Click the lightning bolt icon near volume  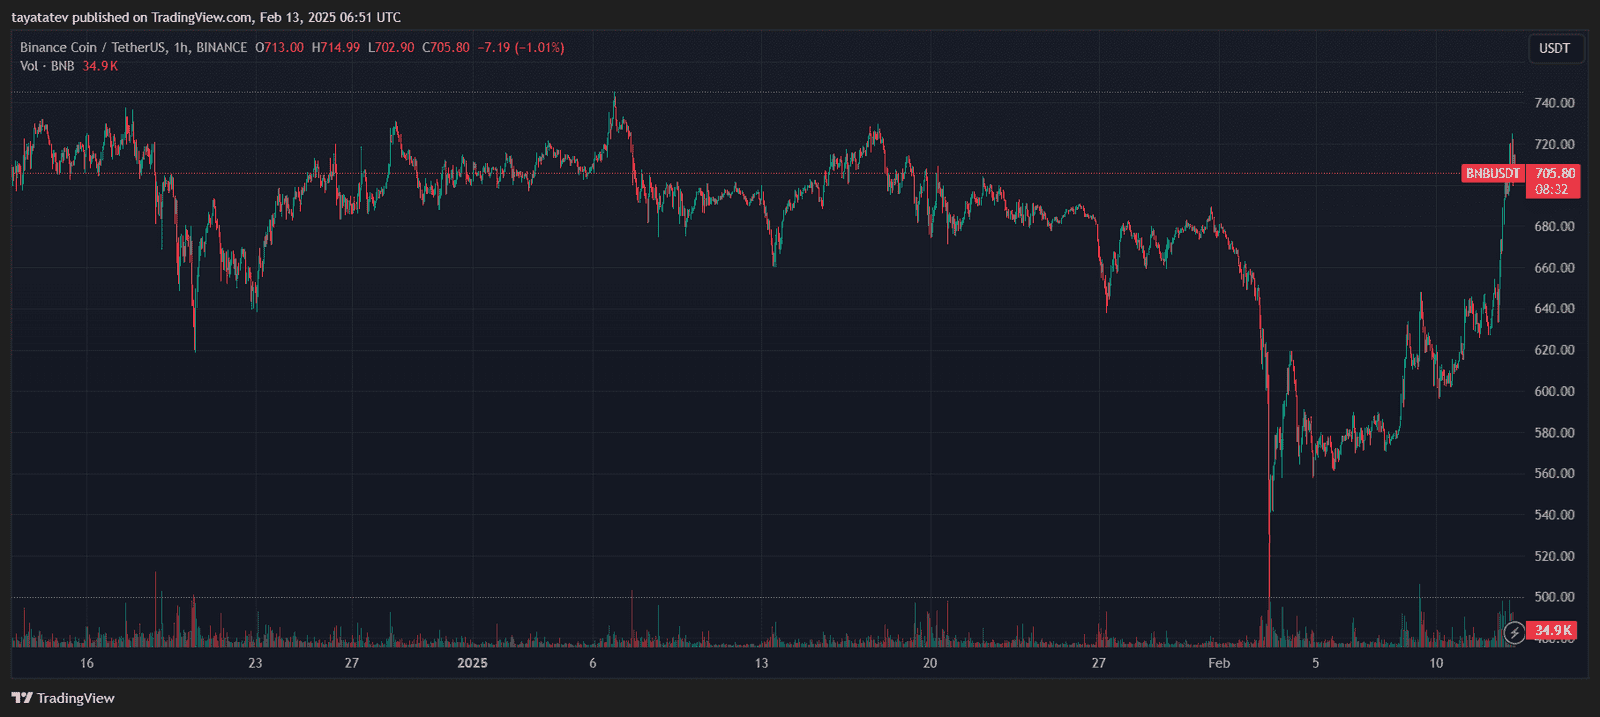click(x=1514, y=632)
